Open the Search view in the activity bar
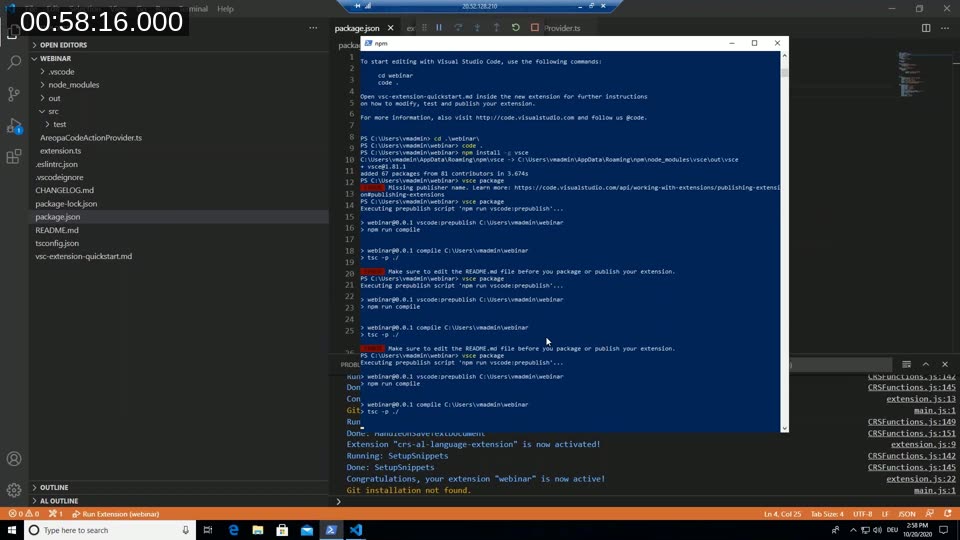 point(14,62)
